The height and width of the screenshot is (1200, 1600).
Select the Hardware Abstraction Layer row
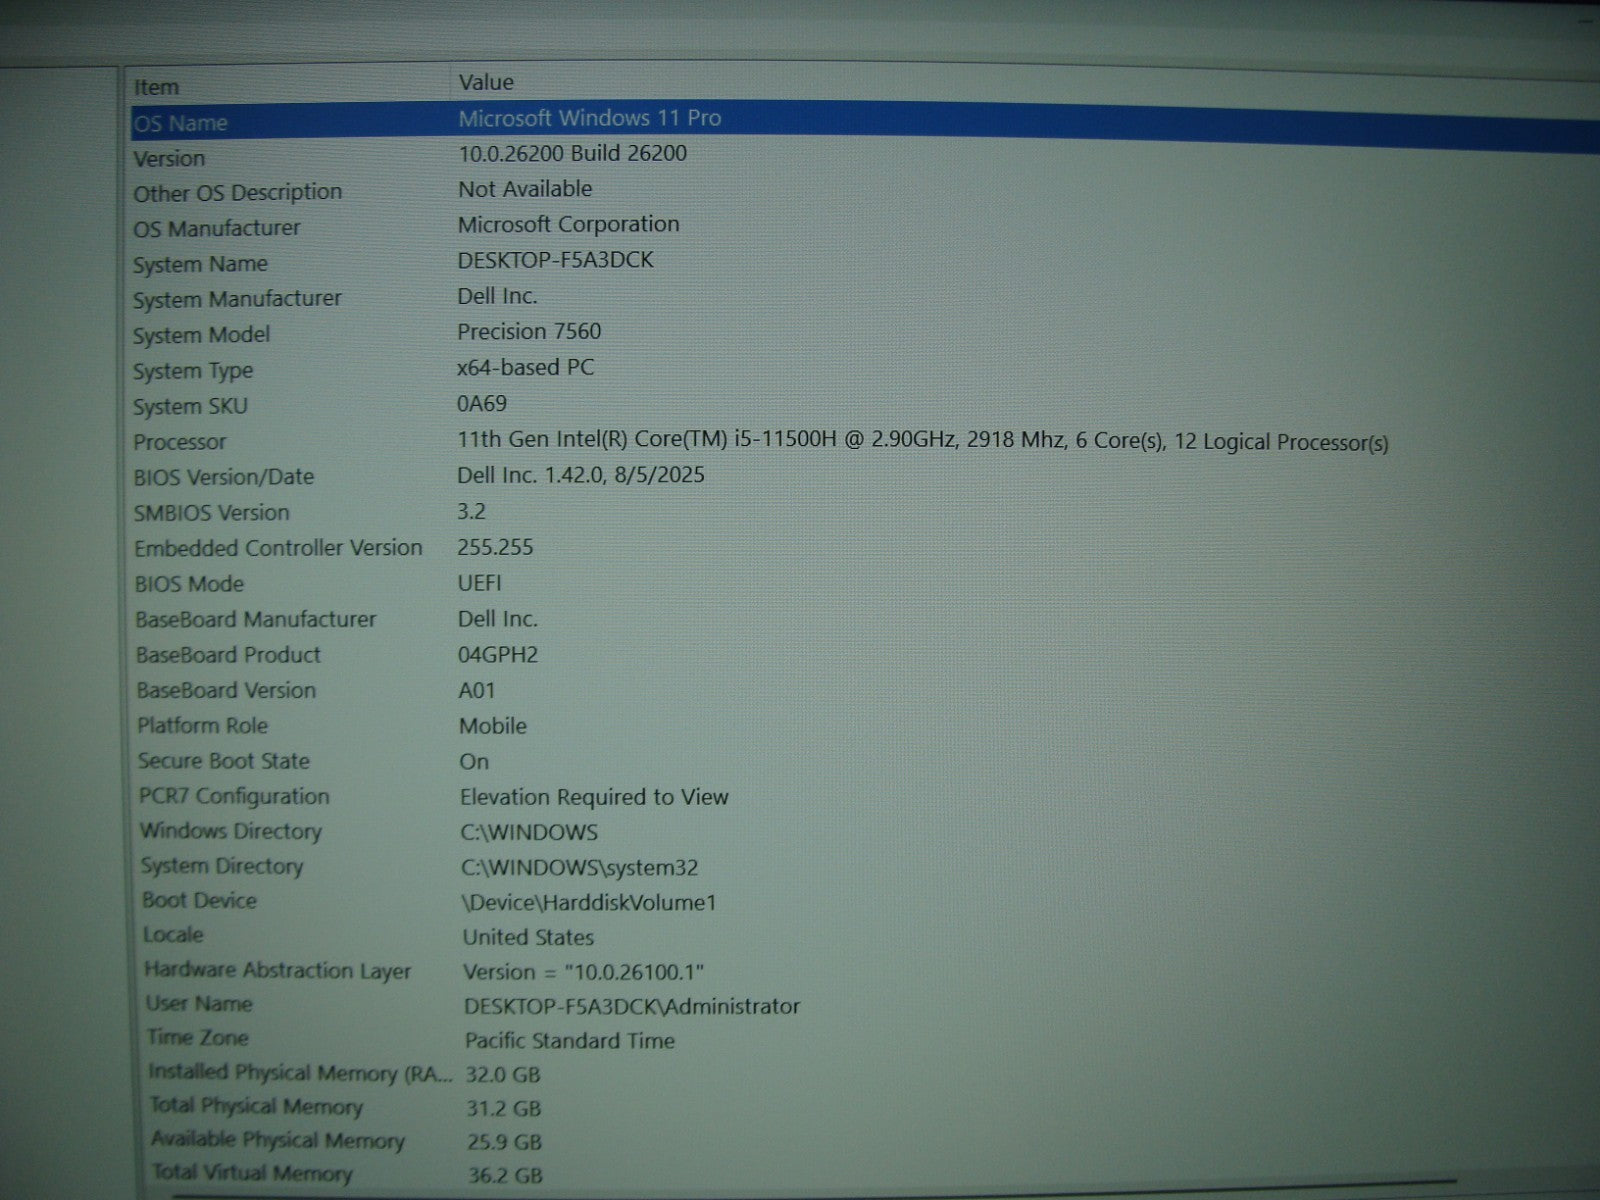[x=278, y=970]
